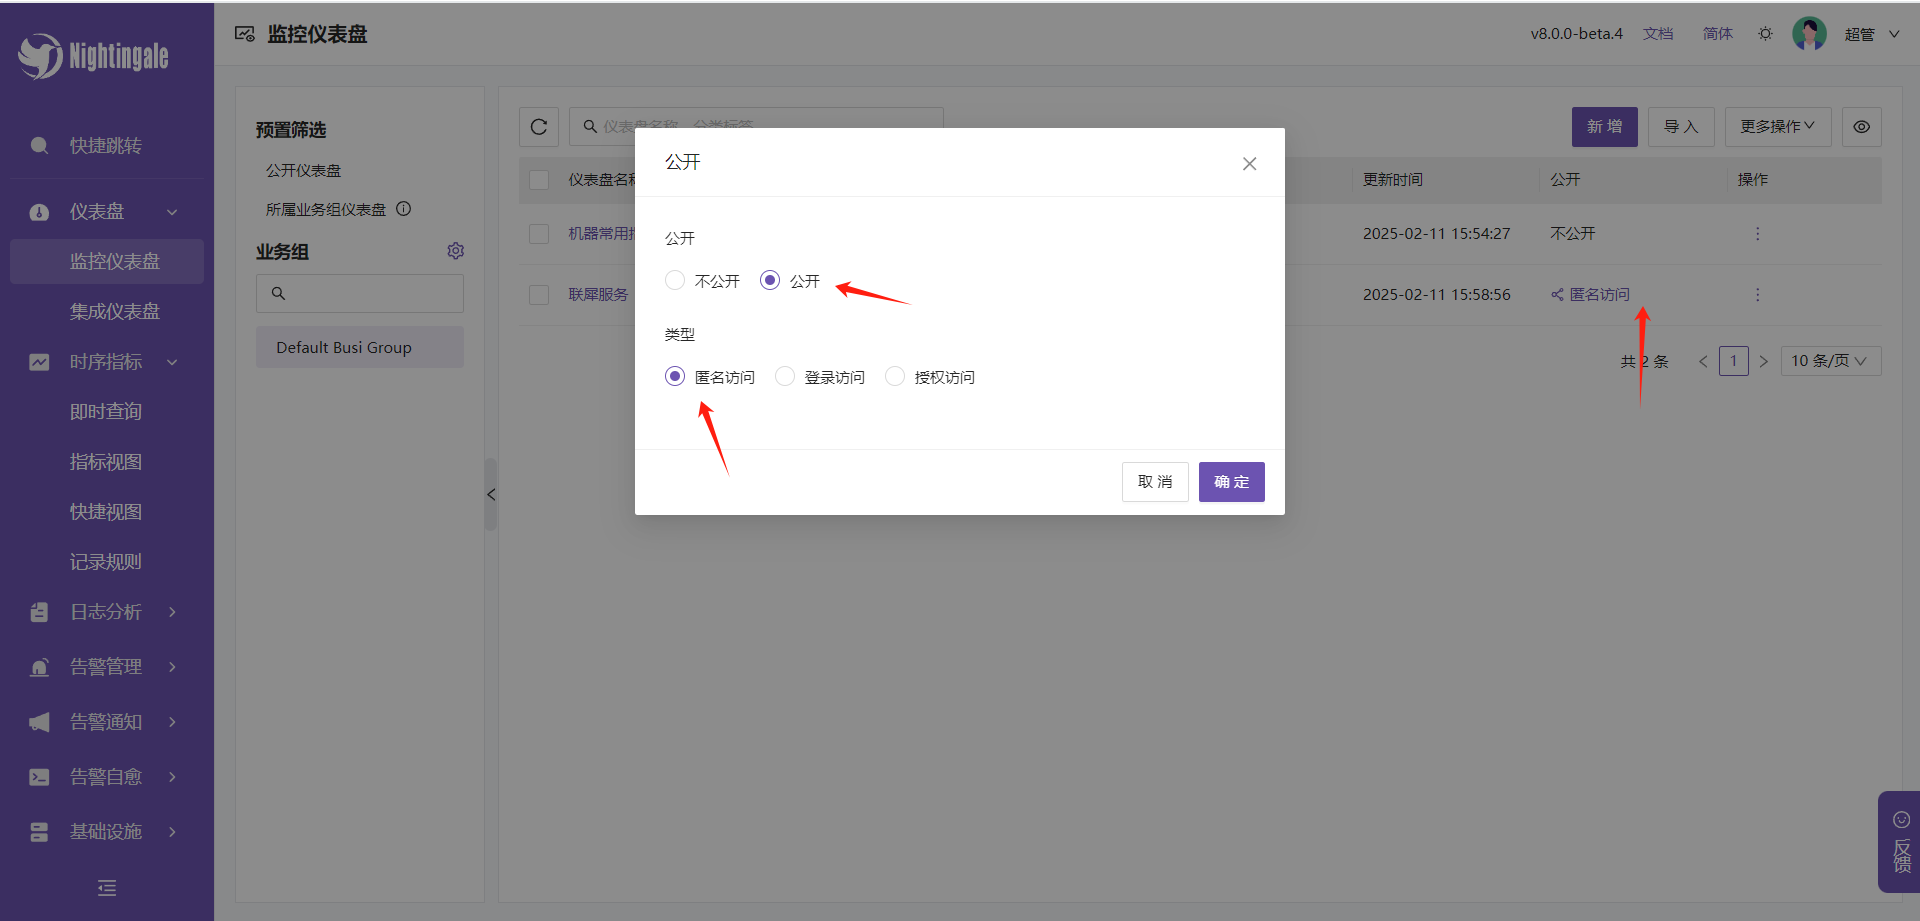Screen dimensions: 1920x921
Task: Select the 不公开 radio option
Action: tap(675, 281)
